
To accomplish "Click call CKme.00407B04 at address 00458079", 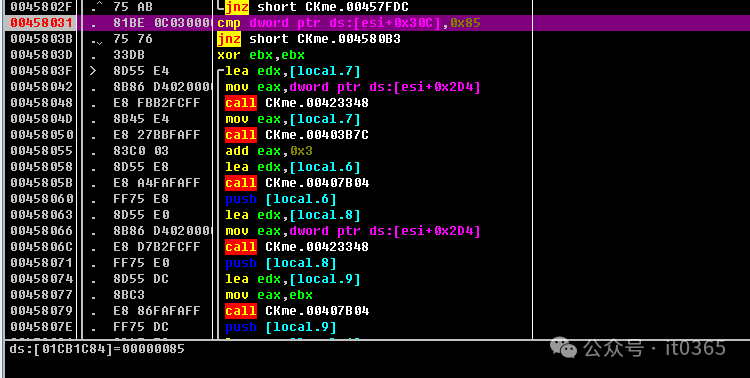I will coord(297,311).
